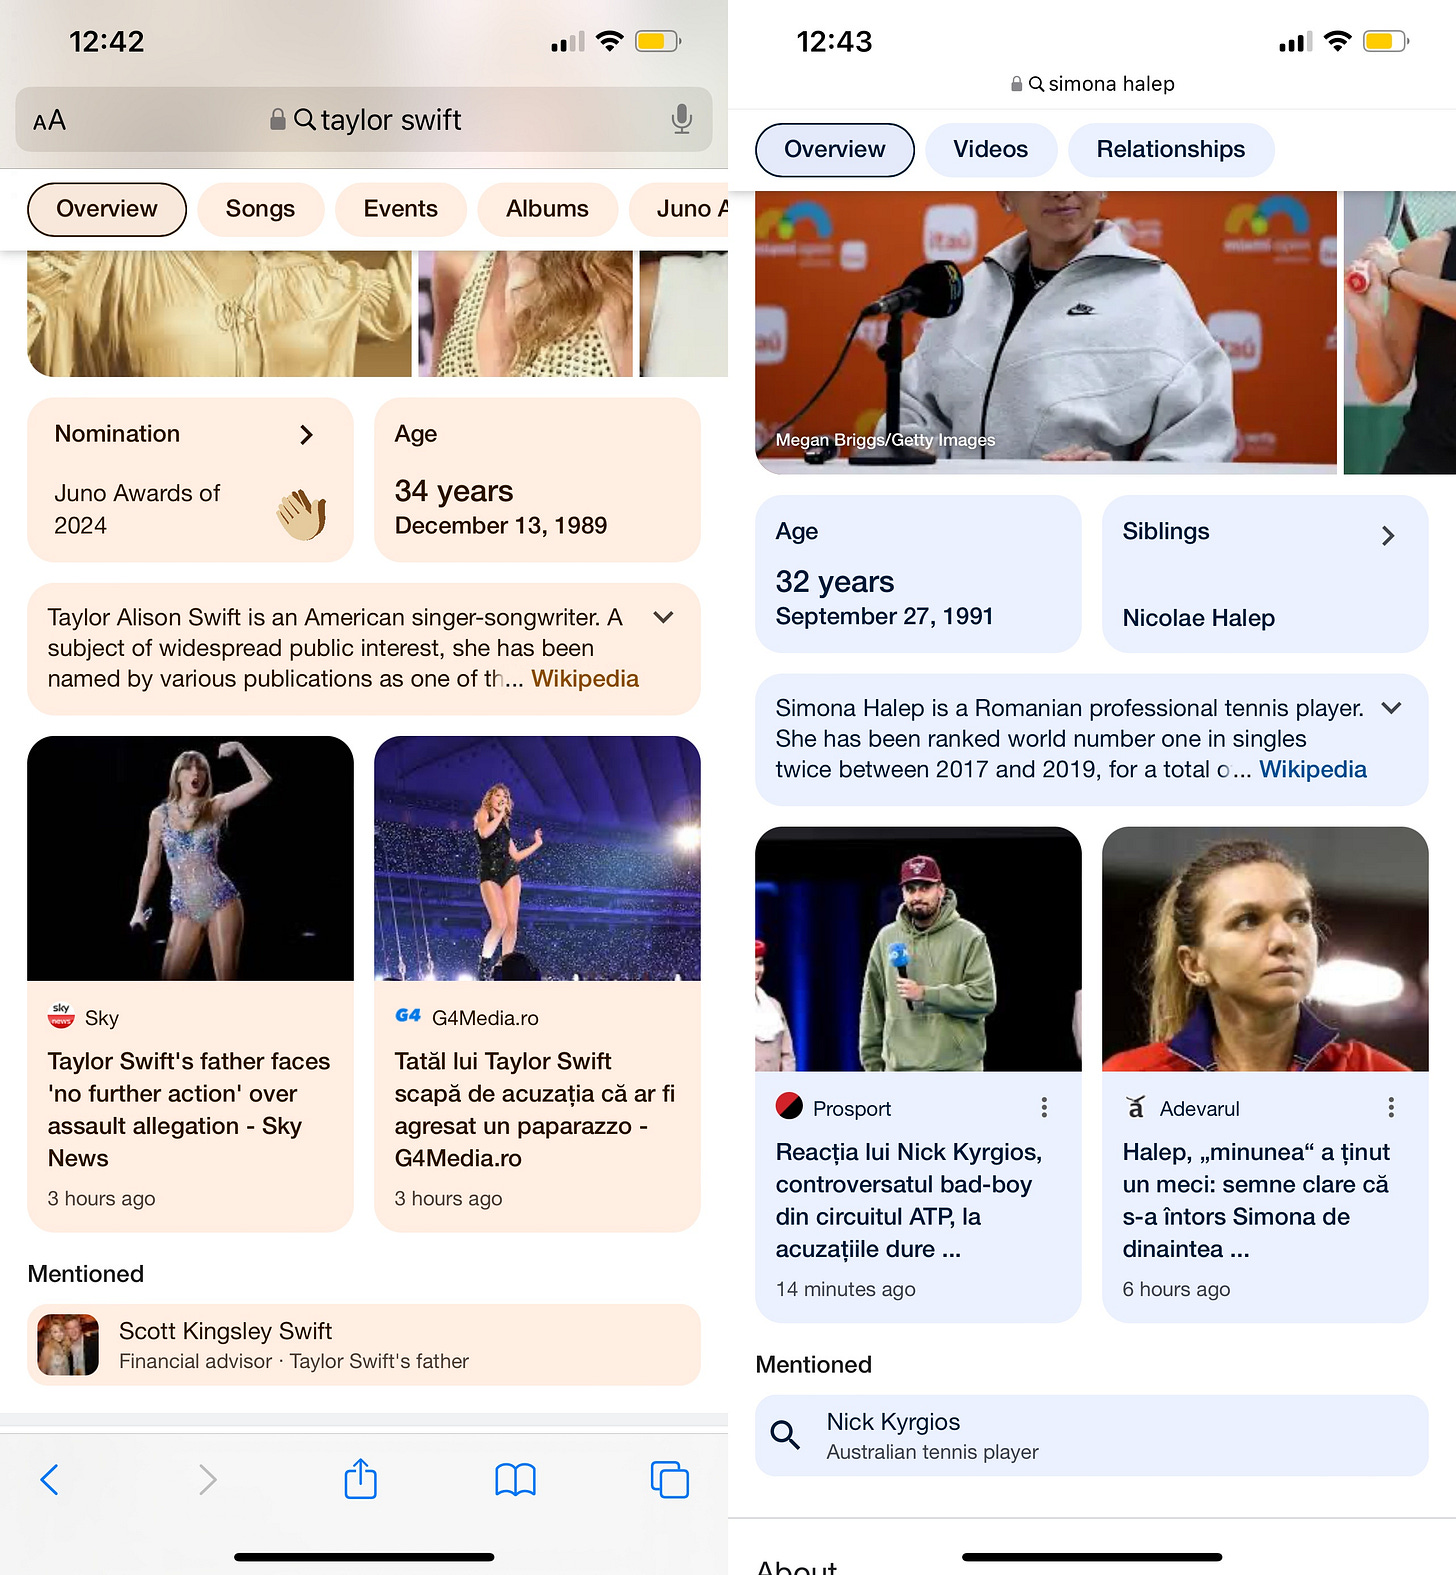This screenshot has width=1456, height=1575.
Task: Switch to the Songs tab
Action: click(260, 209)
